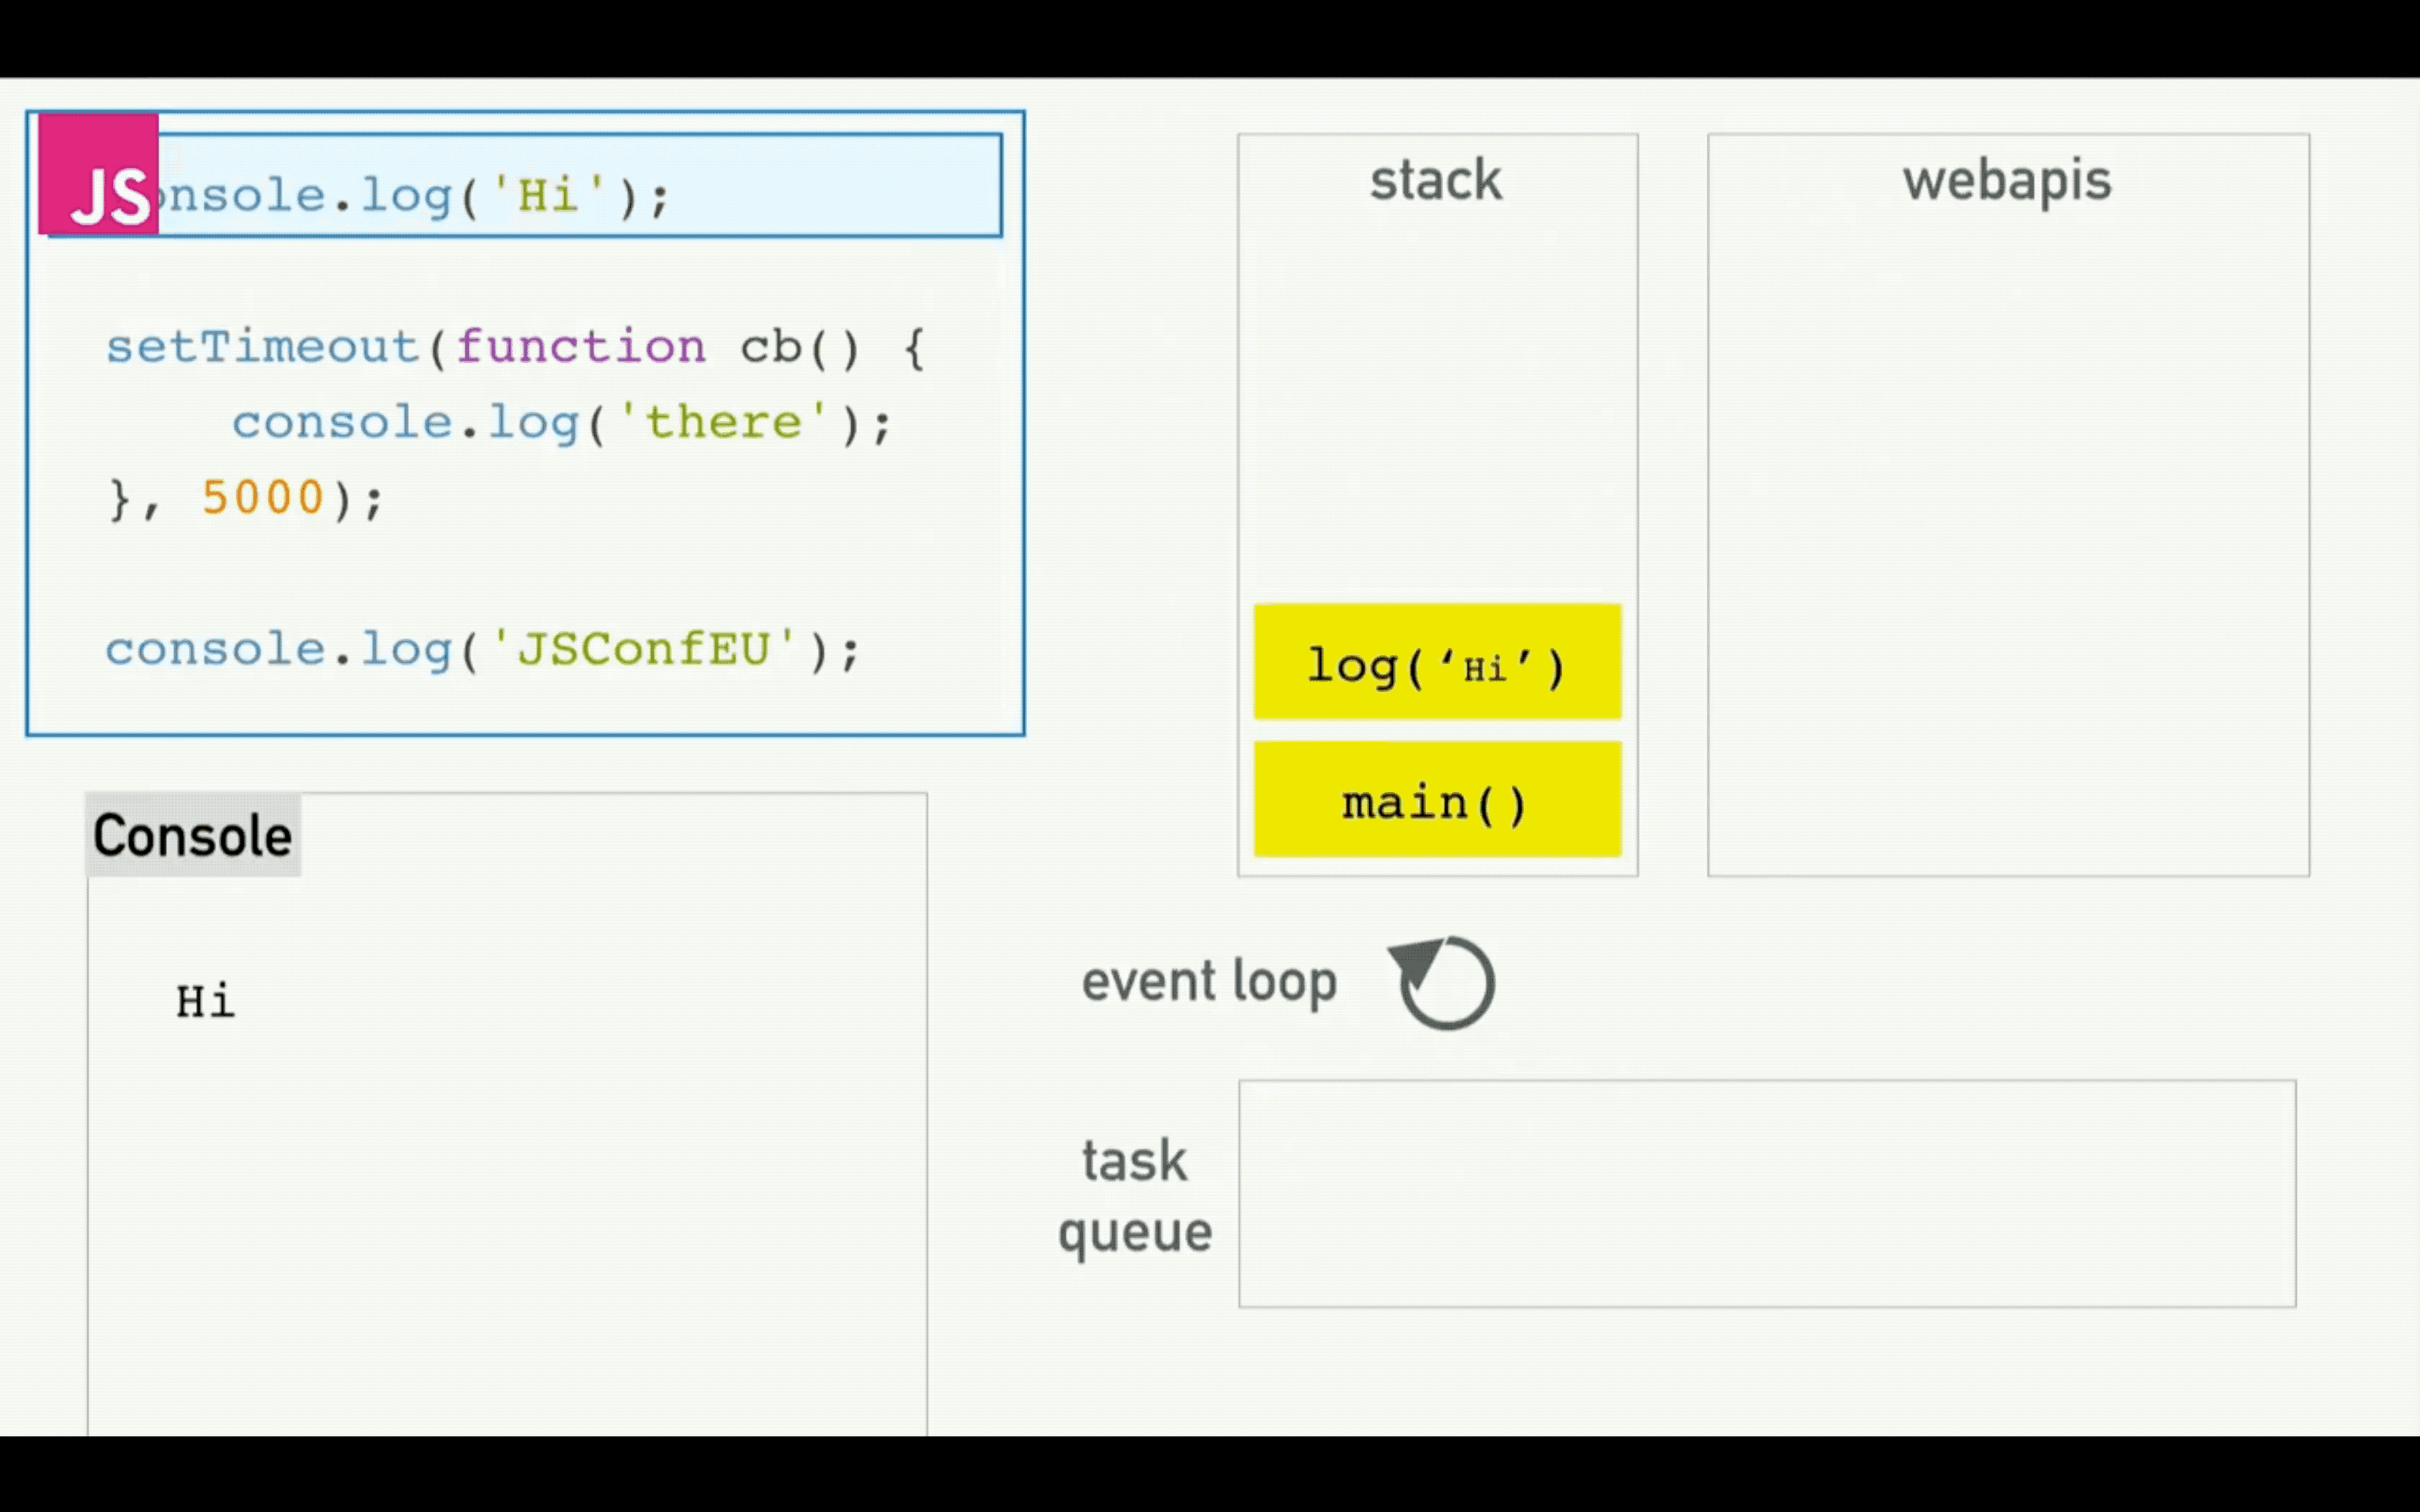The width and height of the screenshot is (2420, 1512).
Task: Click the 'Hi' output in Console
Action: tap(205, 1001)
